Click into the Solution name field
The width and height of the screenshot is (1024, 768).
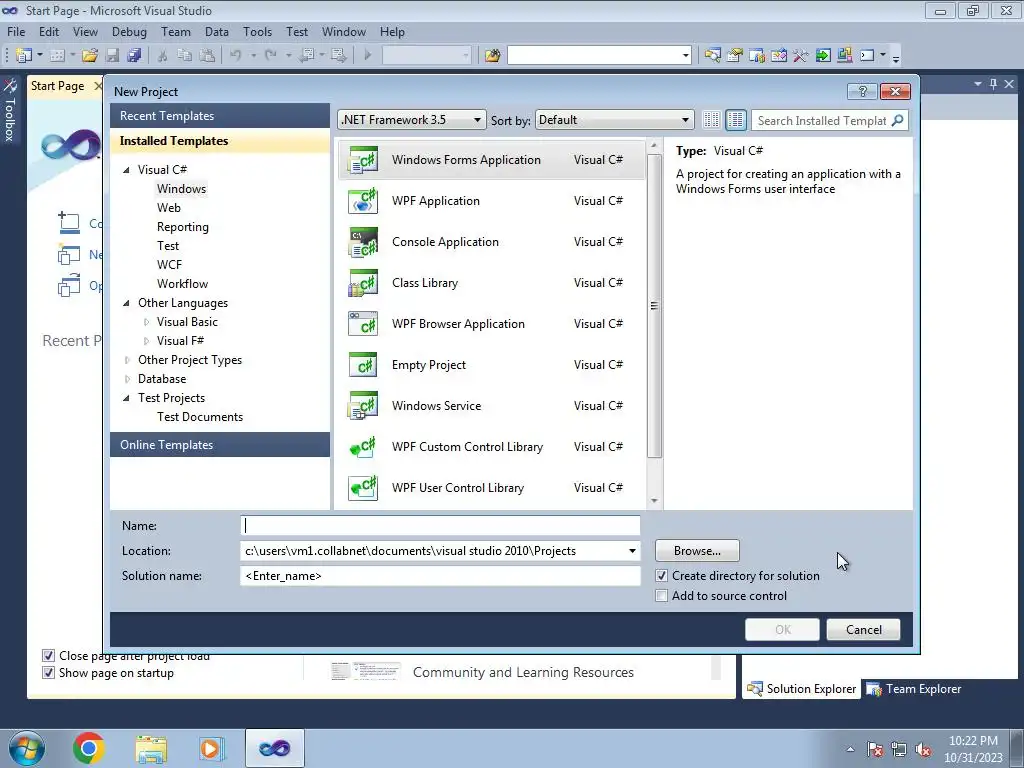pyautogui.click(x=440, y=576)
